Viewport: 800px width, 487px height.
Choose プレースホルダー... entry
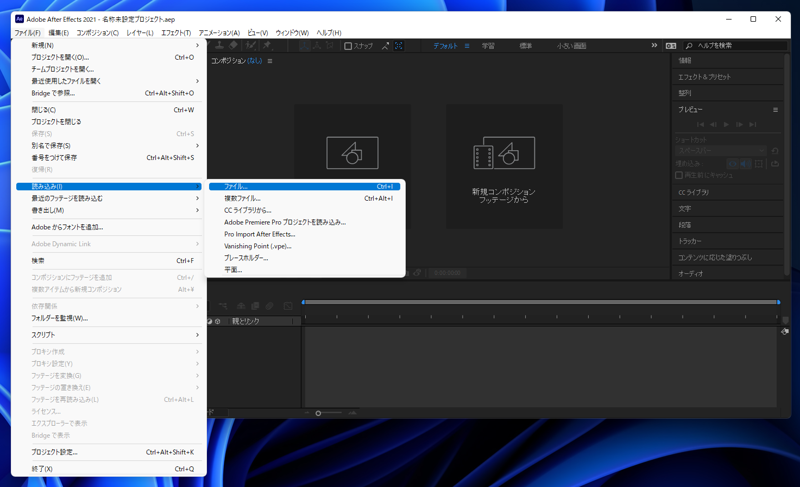[x=305, y=258]
